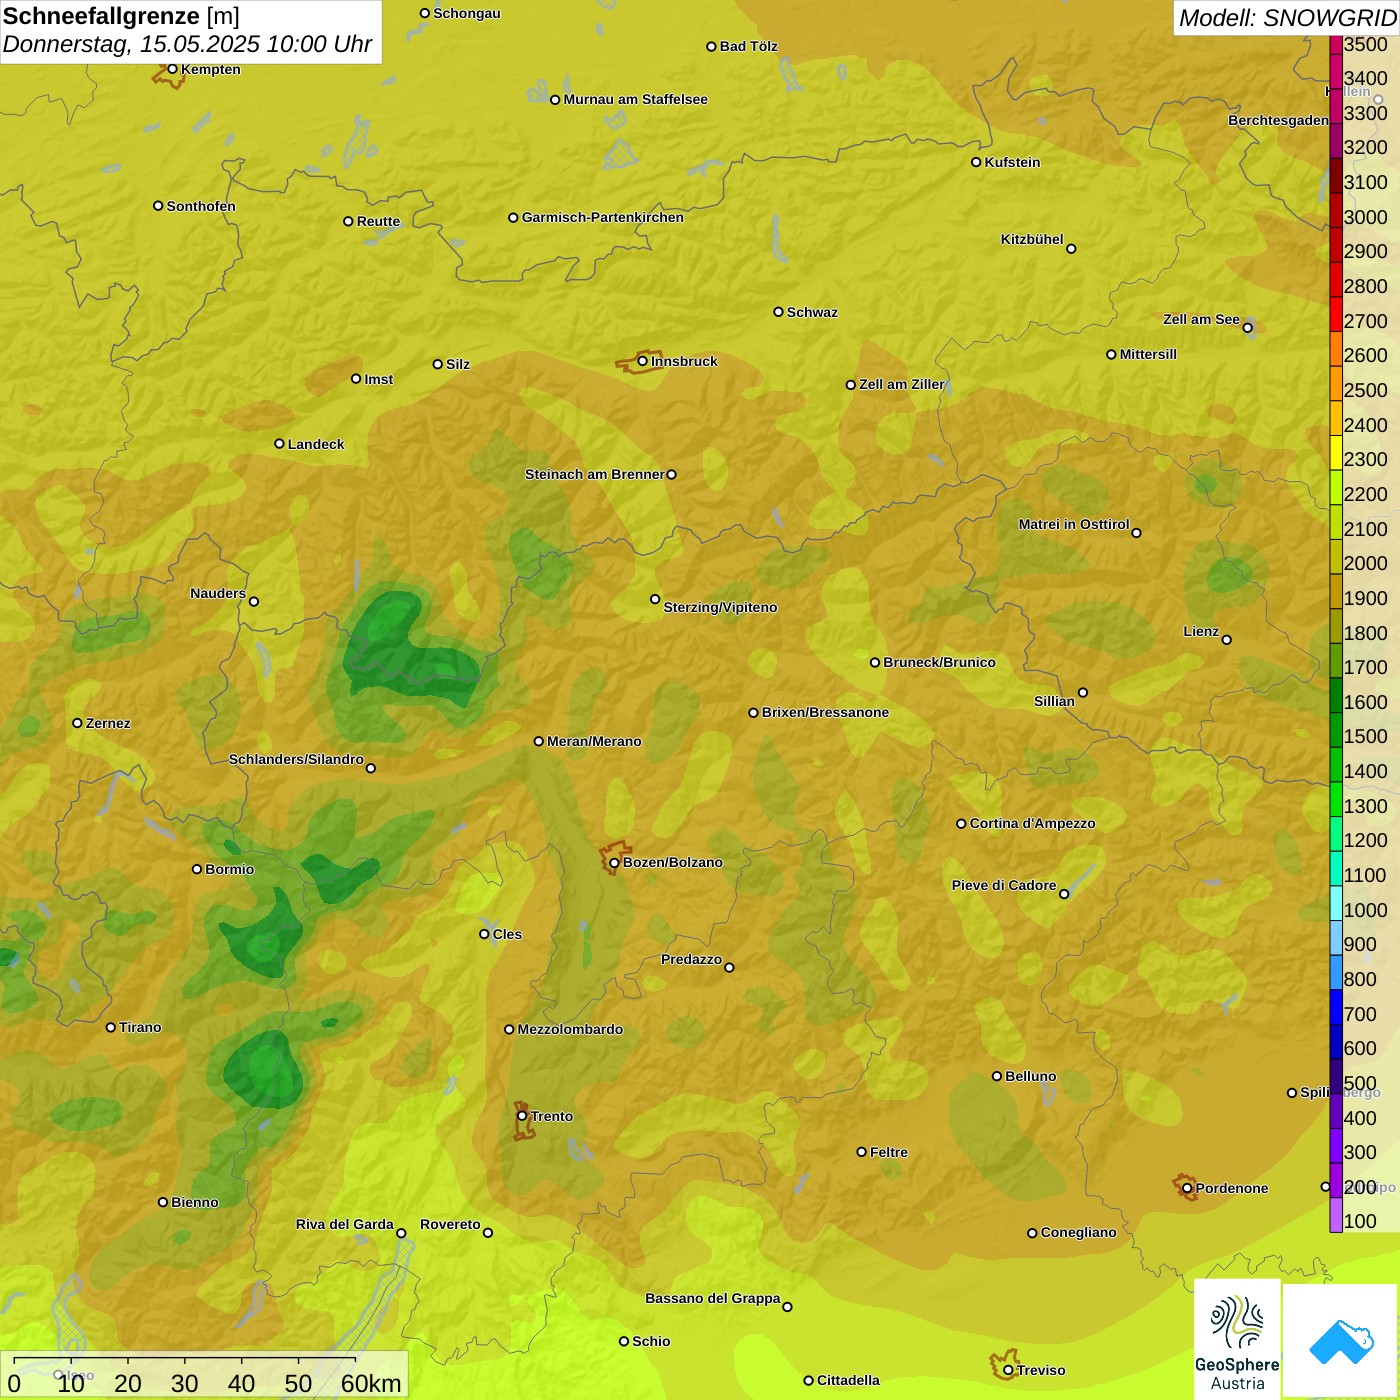Click the Pieve di Cadore label
1400x1400 pixels.
tap(1004, 885)
